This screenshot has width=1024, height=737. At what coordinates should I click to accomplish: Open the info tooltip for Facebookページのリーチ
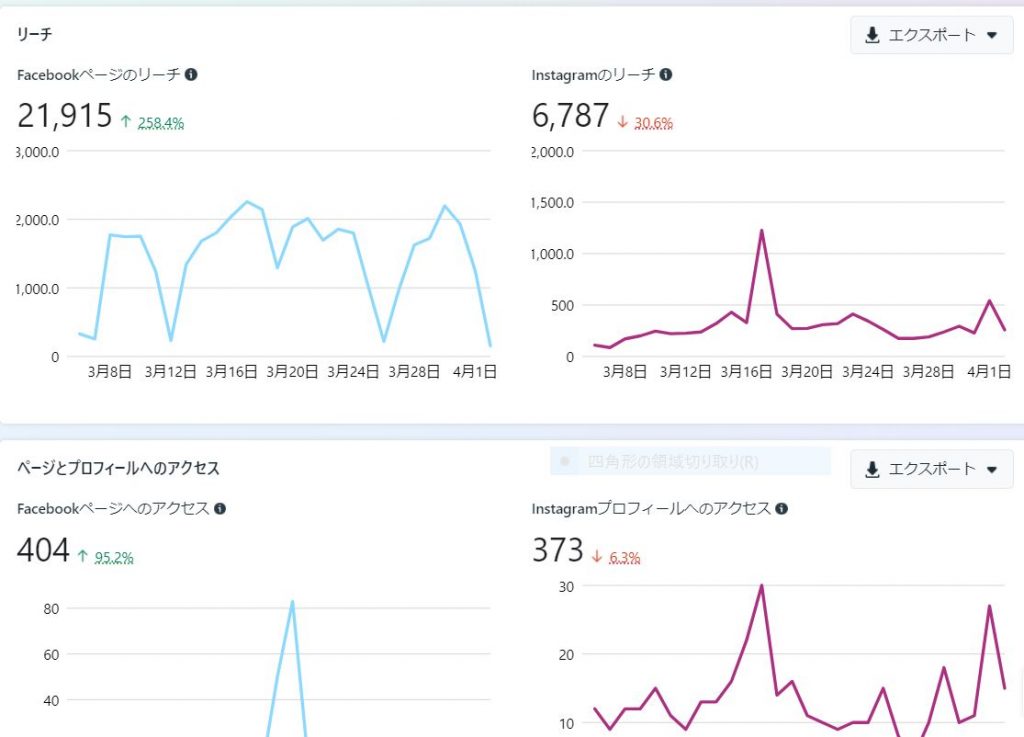pyautogui.click(x=191, y=74)
